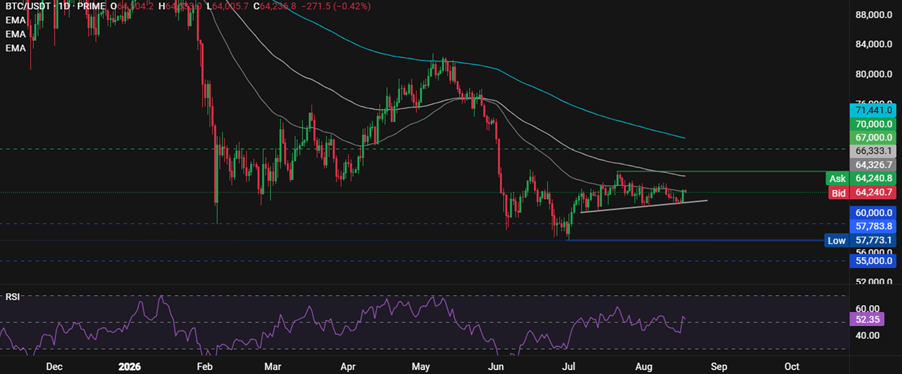
Task: Click the red Bid tag
Action: point(838,193)
